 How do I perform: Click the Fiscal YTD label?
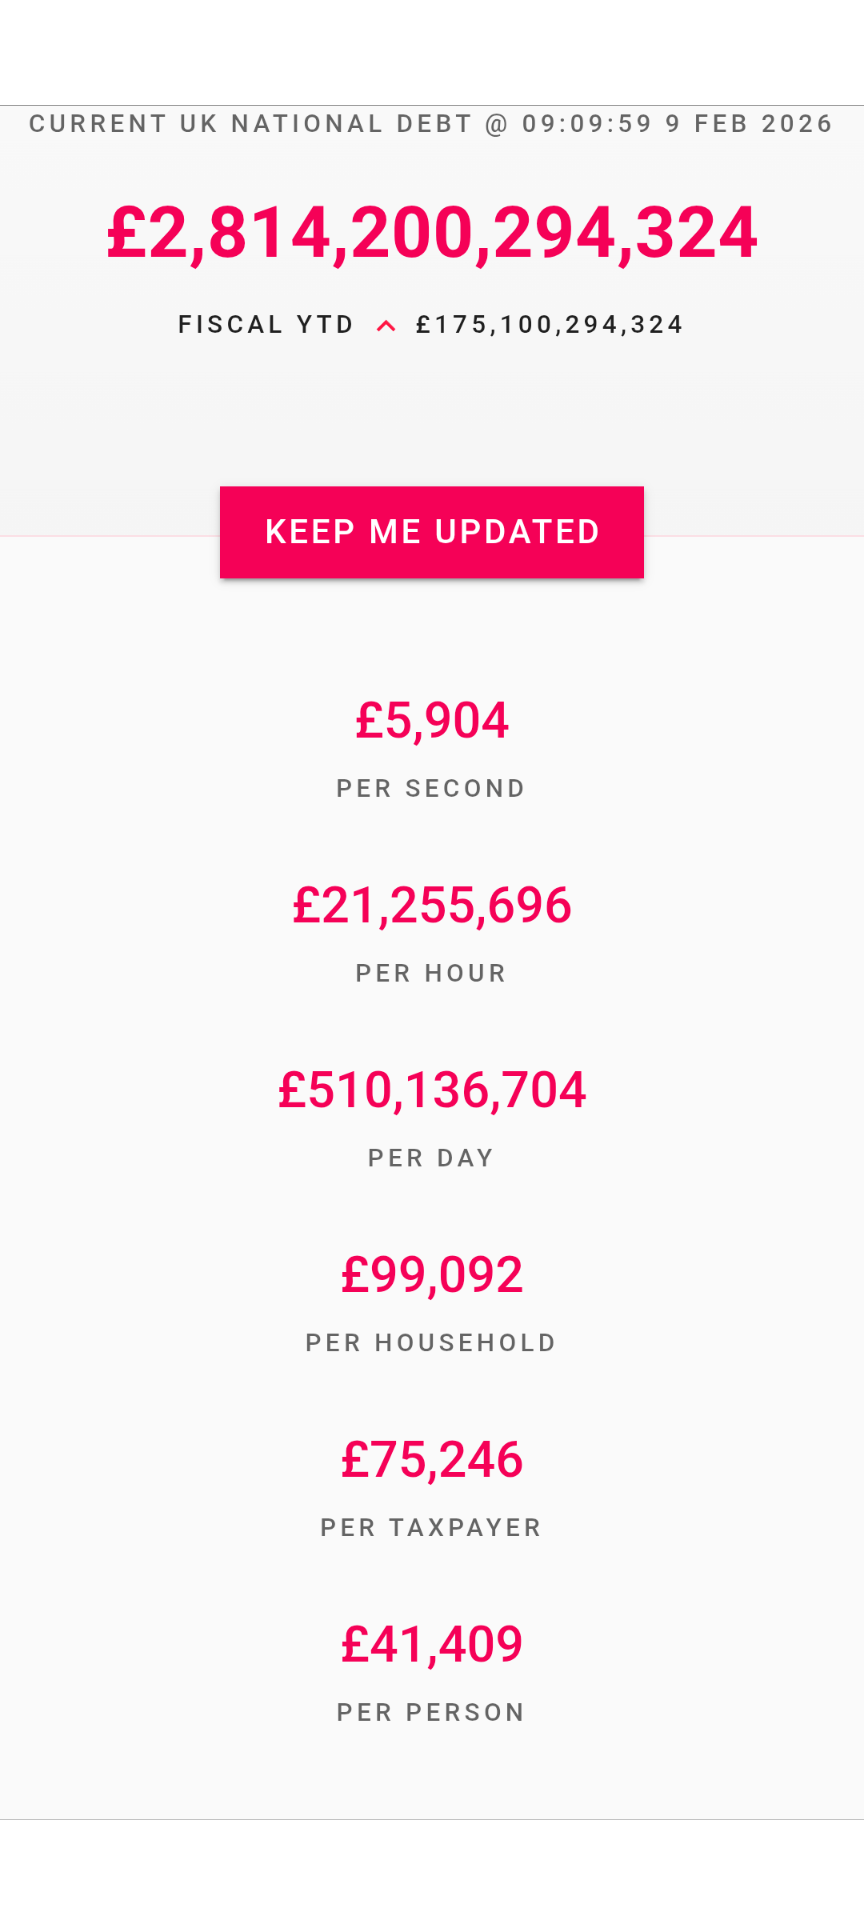click(x=266, y=325)
